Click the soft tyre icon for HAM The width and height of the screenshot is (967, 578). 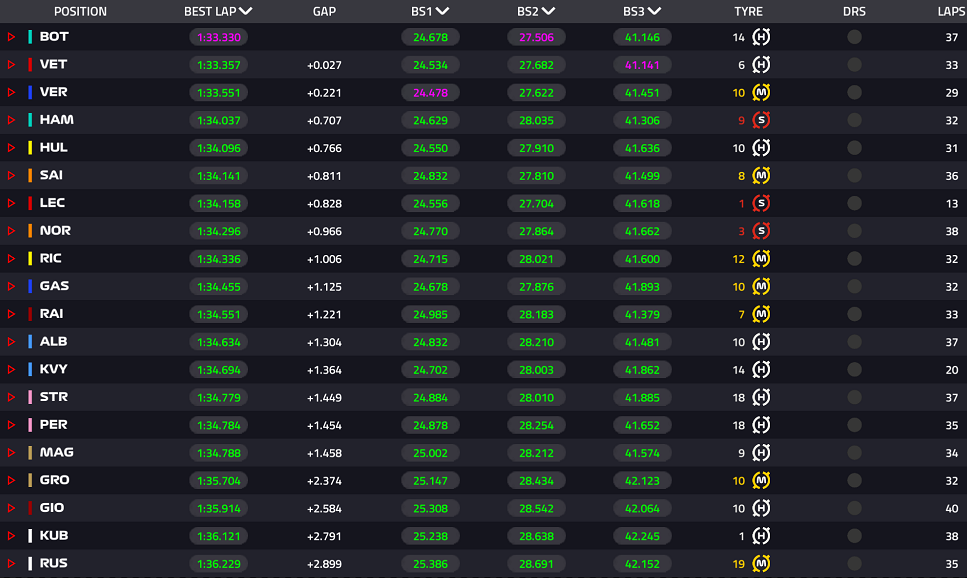coord(761,120)
